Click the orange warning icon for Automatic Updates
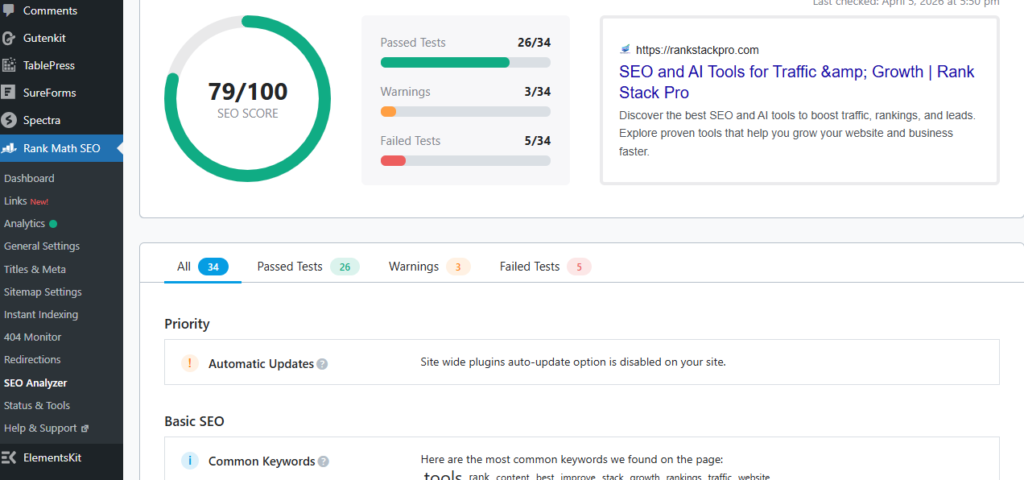 [x=189, y=363]
